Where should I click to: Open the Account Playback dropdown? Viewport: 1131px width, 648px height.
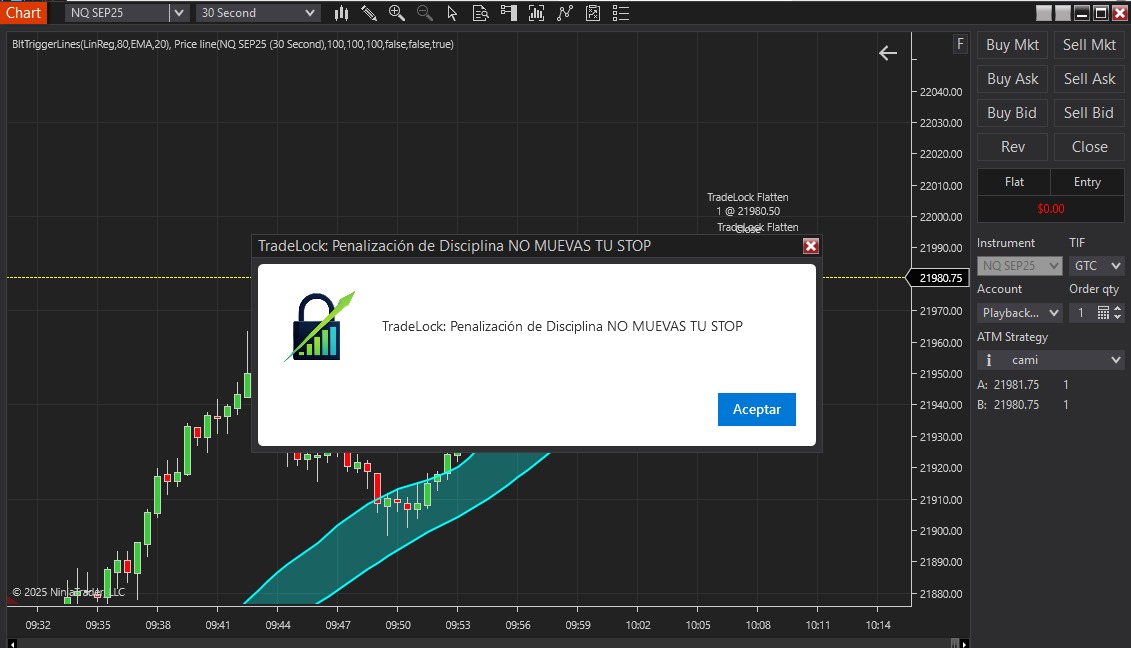click(x=1019, y=312)
